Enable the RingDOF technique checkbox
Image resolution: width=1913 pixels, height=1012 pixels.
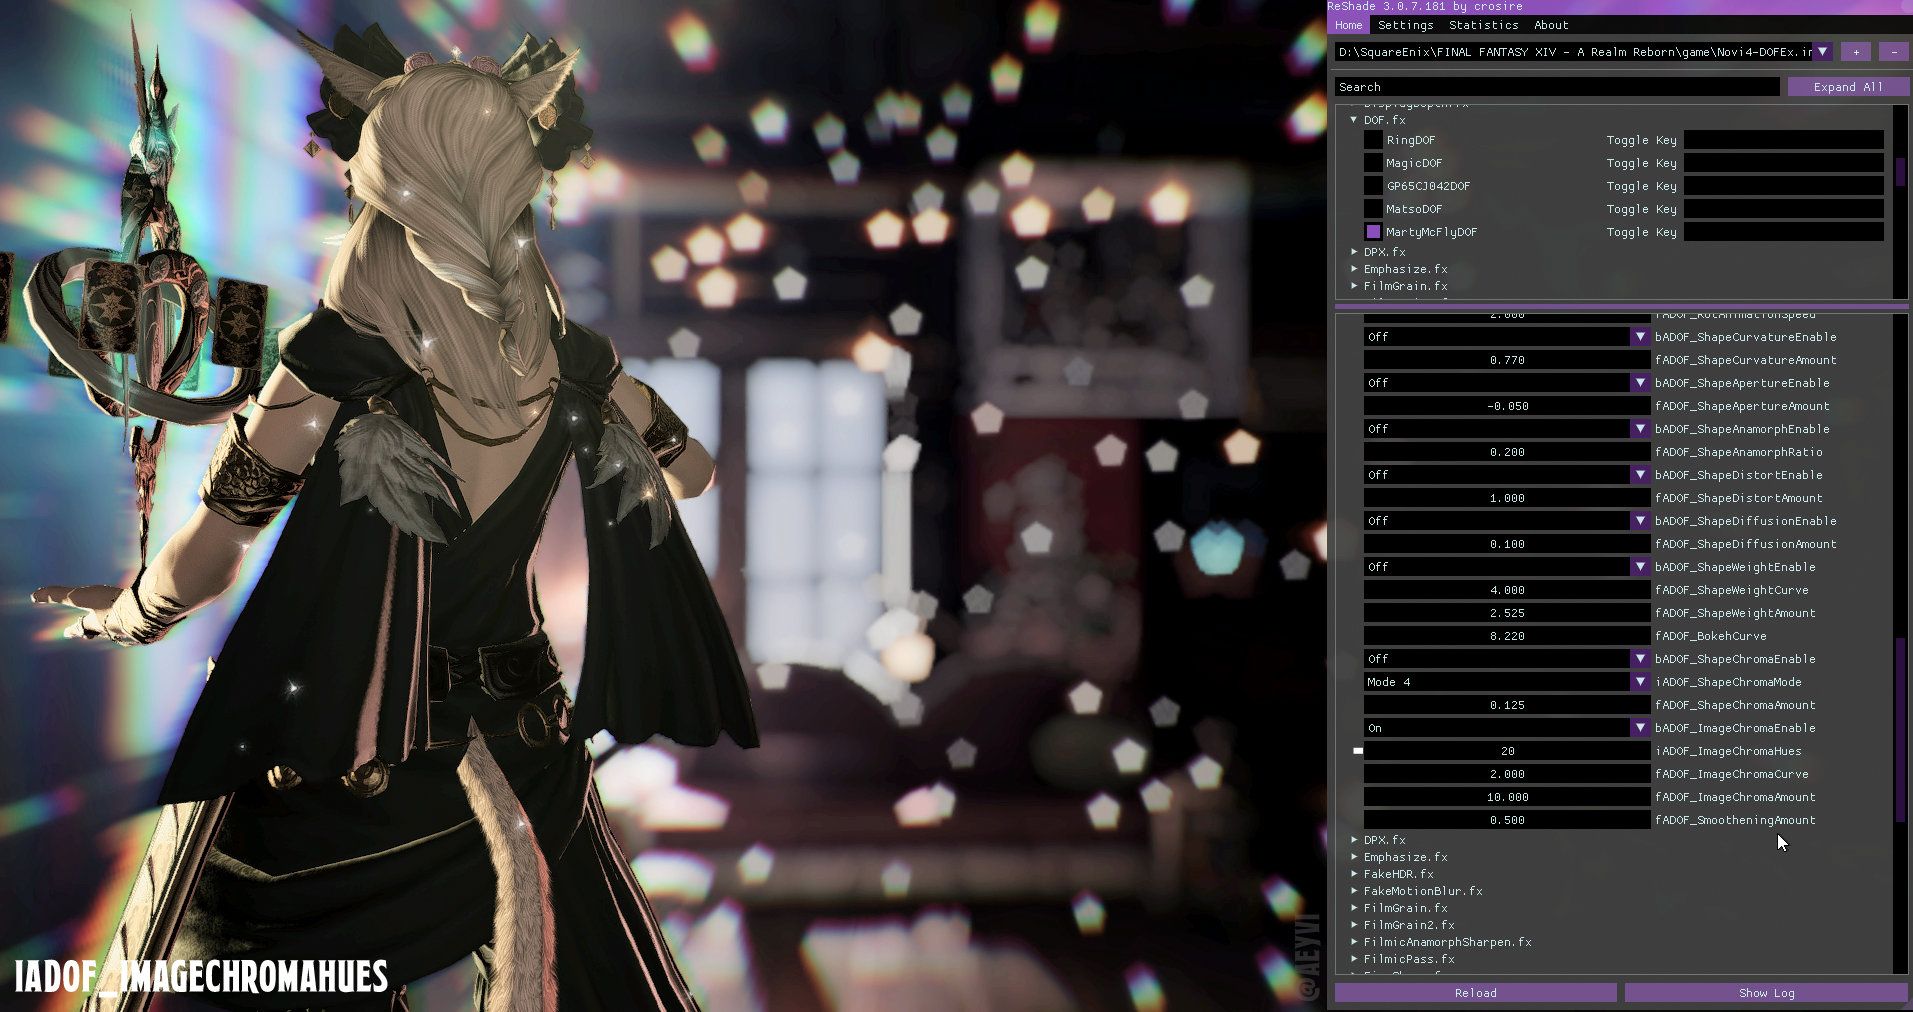point(1373,140)
